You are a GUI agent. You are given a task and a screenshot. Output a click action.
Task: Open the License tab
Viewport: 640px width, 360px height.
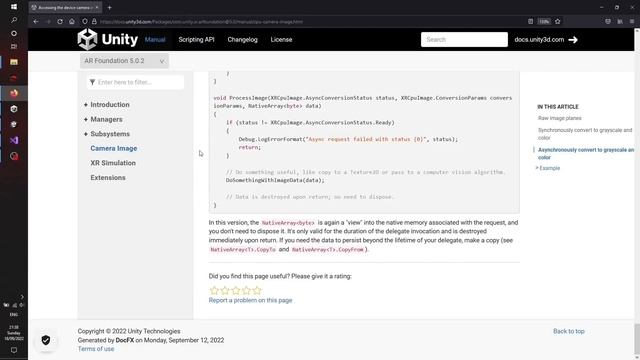point(281,40)
